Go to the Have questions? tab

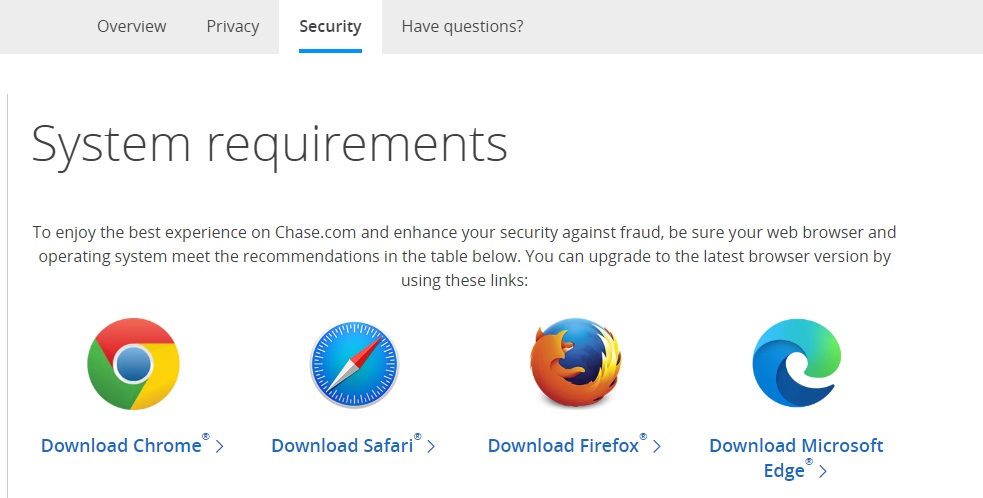[x=462, y=26]
